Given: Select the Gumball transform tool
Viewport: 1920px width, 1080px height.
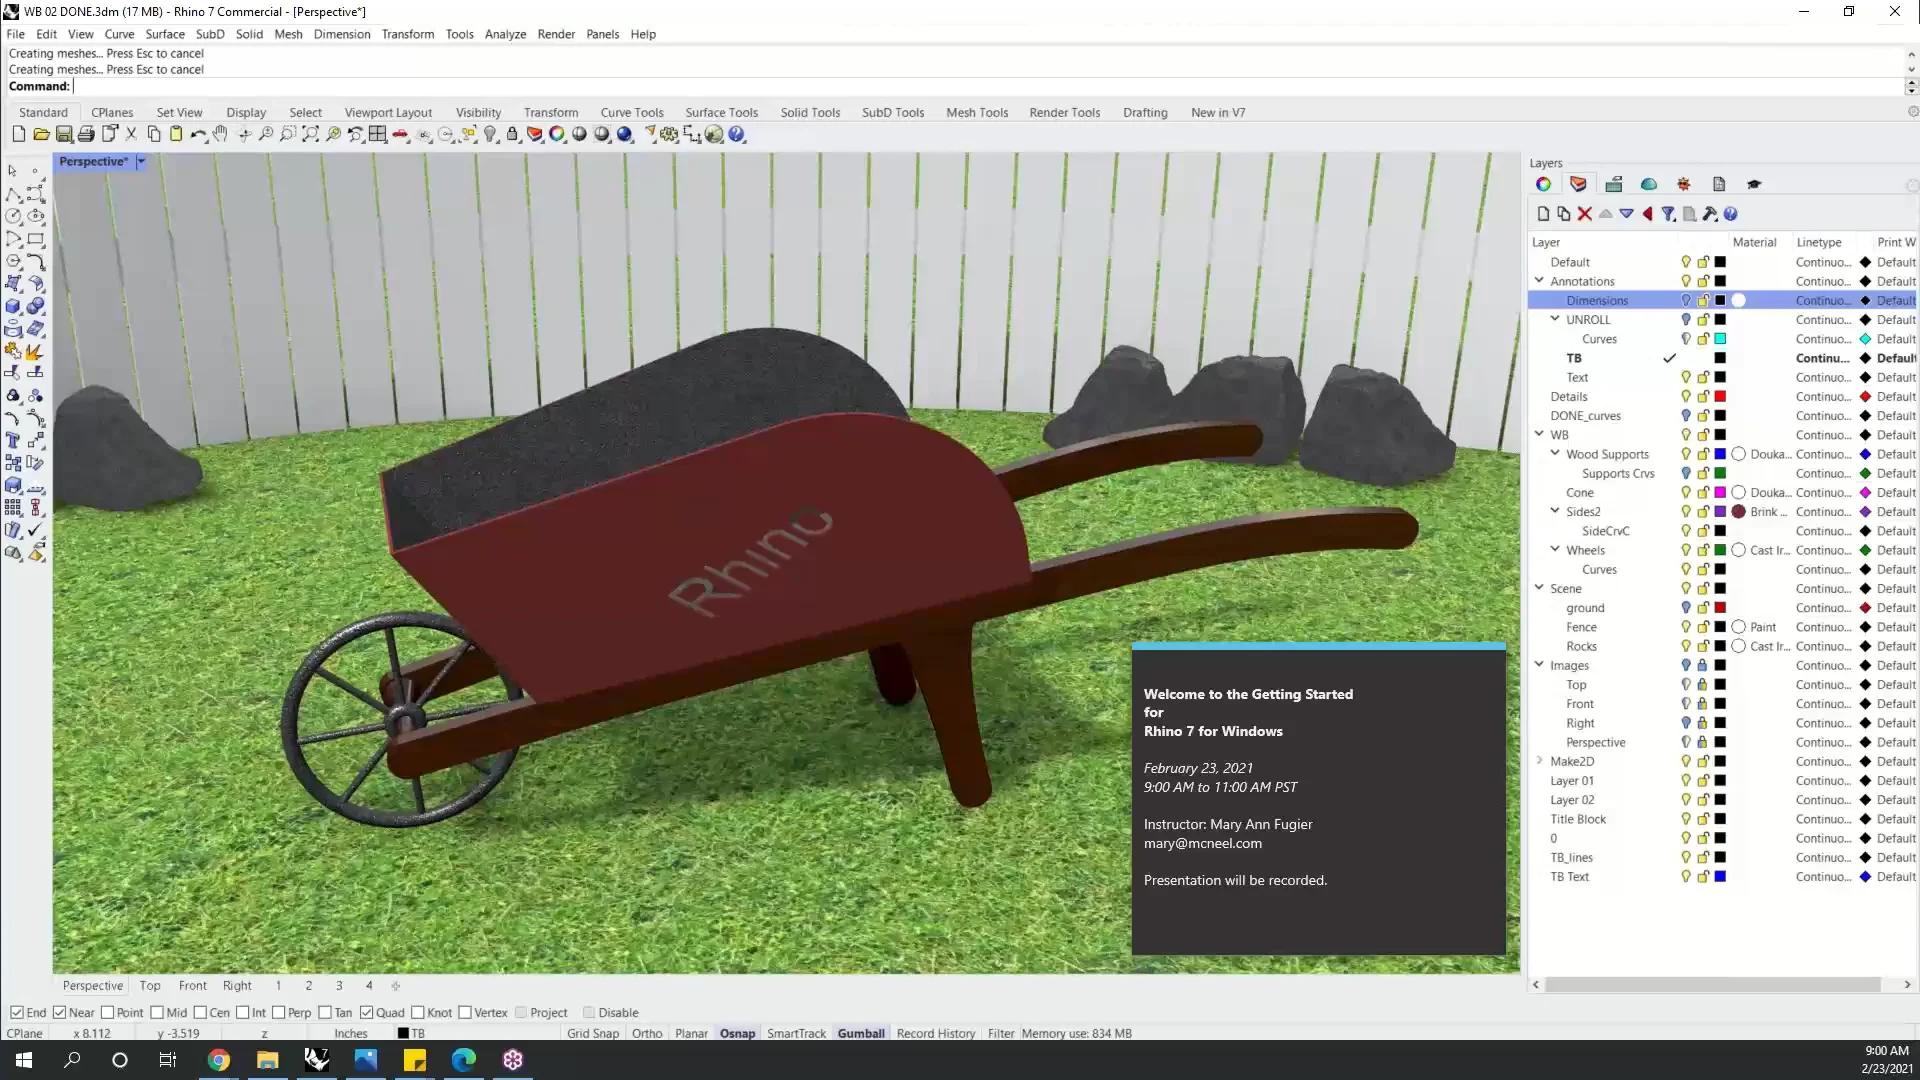Looking at the screenshot, I should coord(860,1033).
